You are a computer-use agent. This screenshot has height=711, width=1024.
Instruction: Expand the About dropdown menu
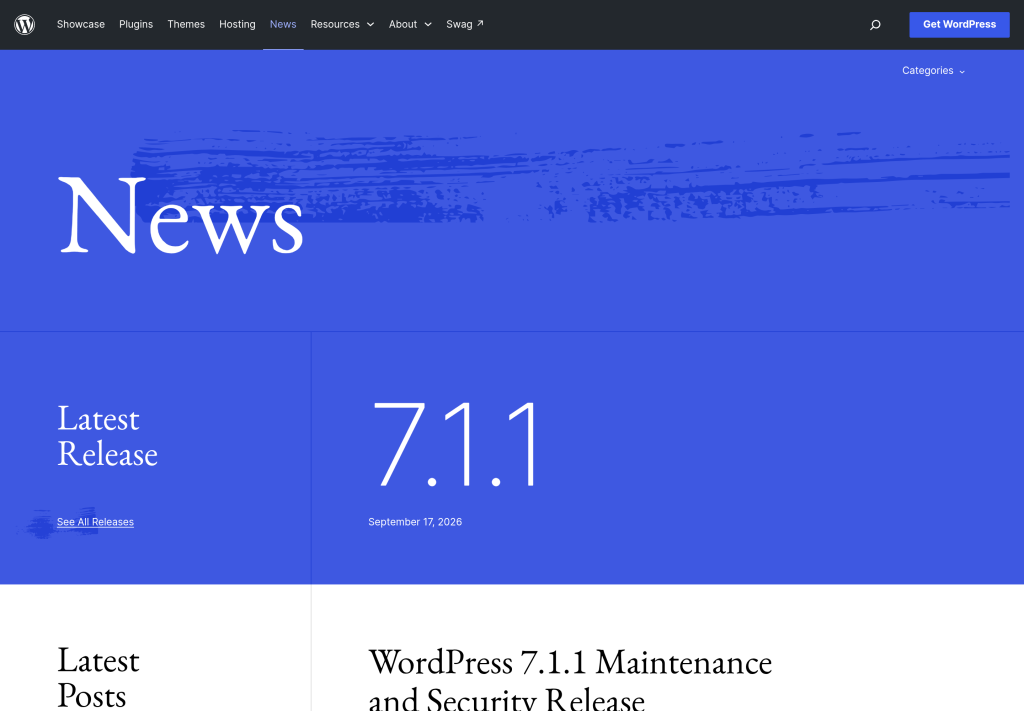(410, 24)
